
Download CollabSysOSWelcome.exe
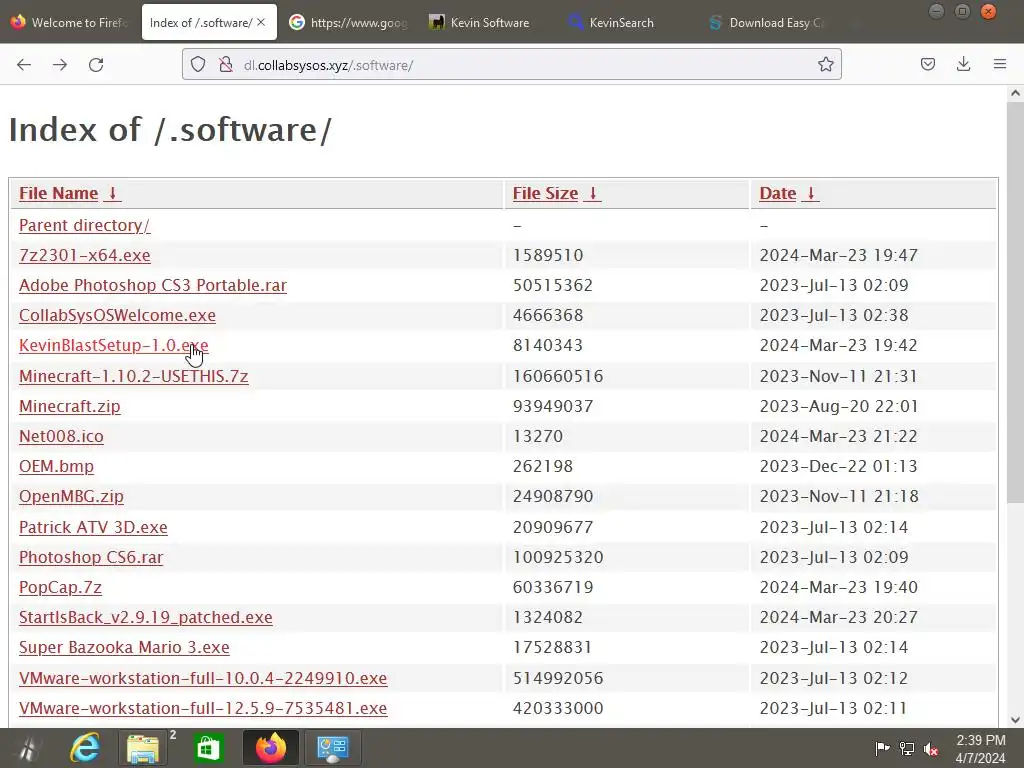tap(118, 315)
